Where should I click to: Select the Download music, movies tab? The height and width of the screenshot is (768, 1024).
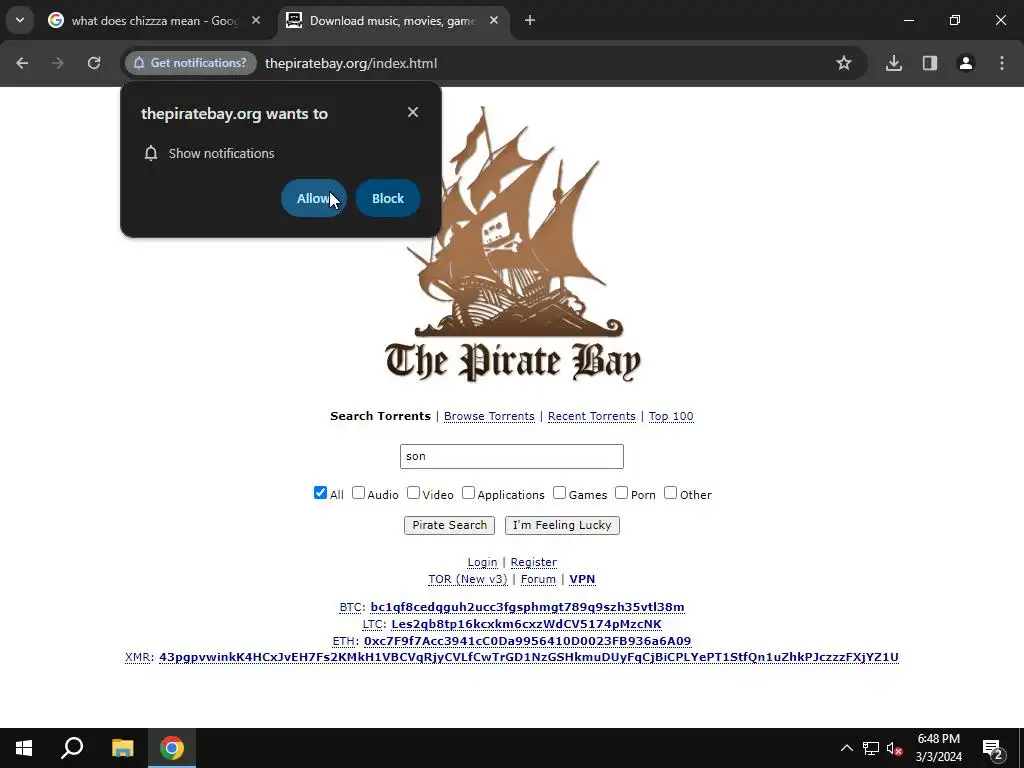(393, 21)
